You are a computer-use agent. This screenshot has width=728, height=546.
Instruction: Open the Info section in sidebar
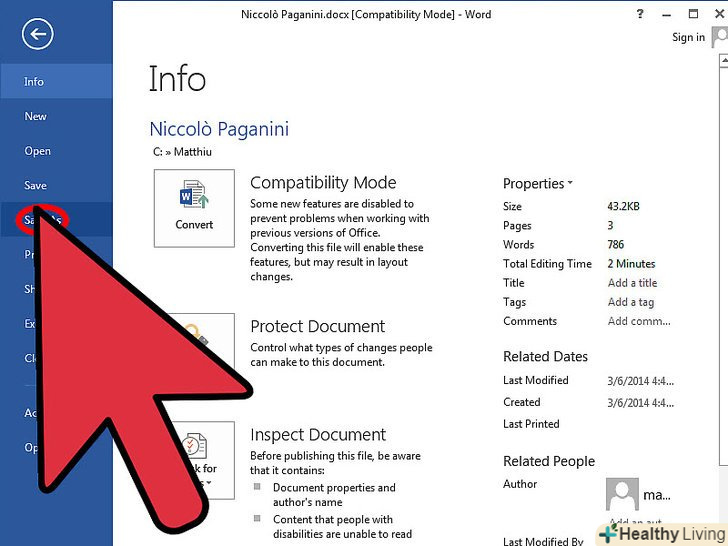coord(56,82)
